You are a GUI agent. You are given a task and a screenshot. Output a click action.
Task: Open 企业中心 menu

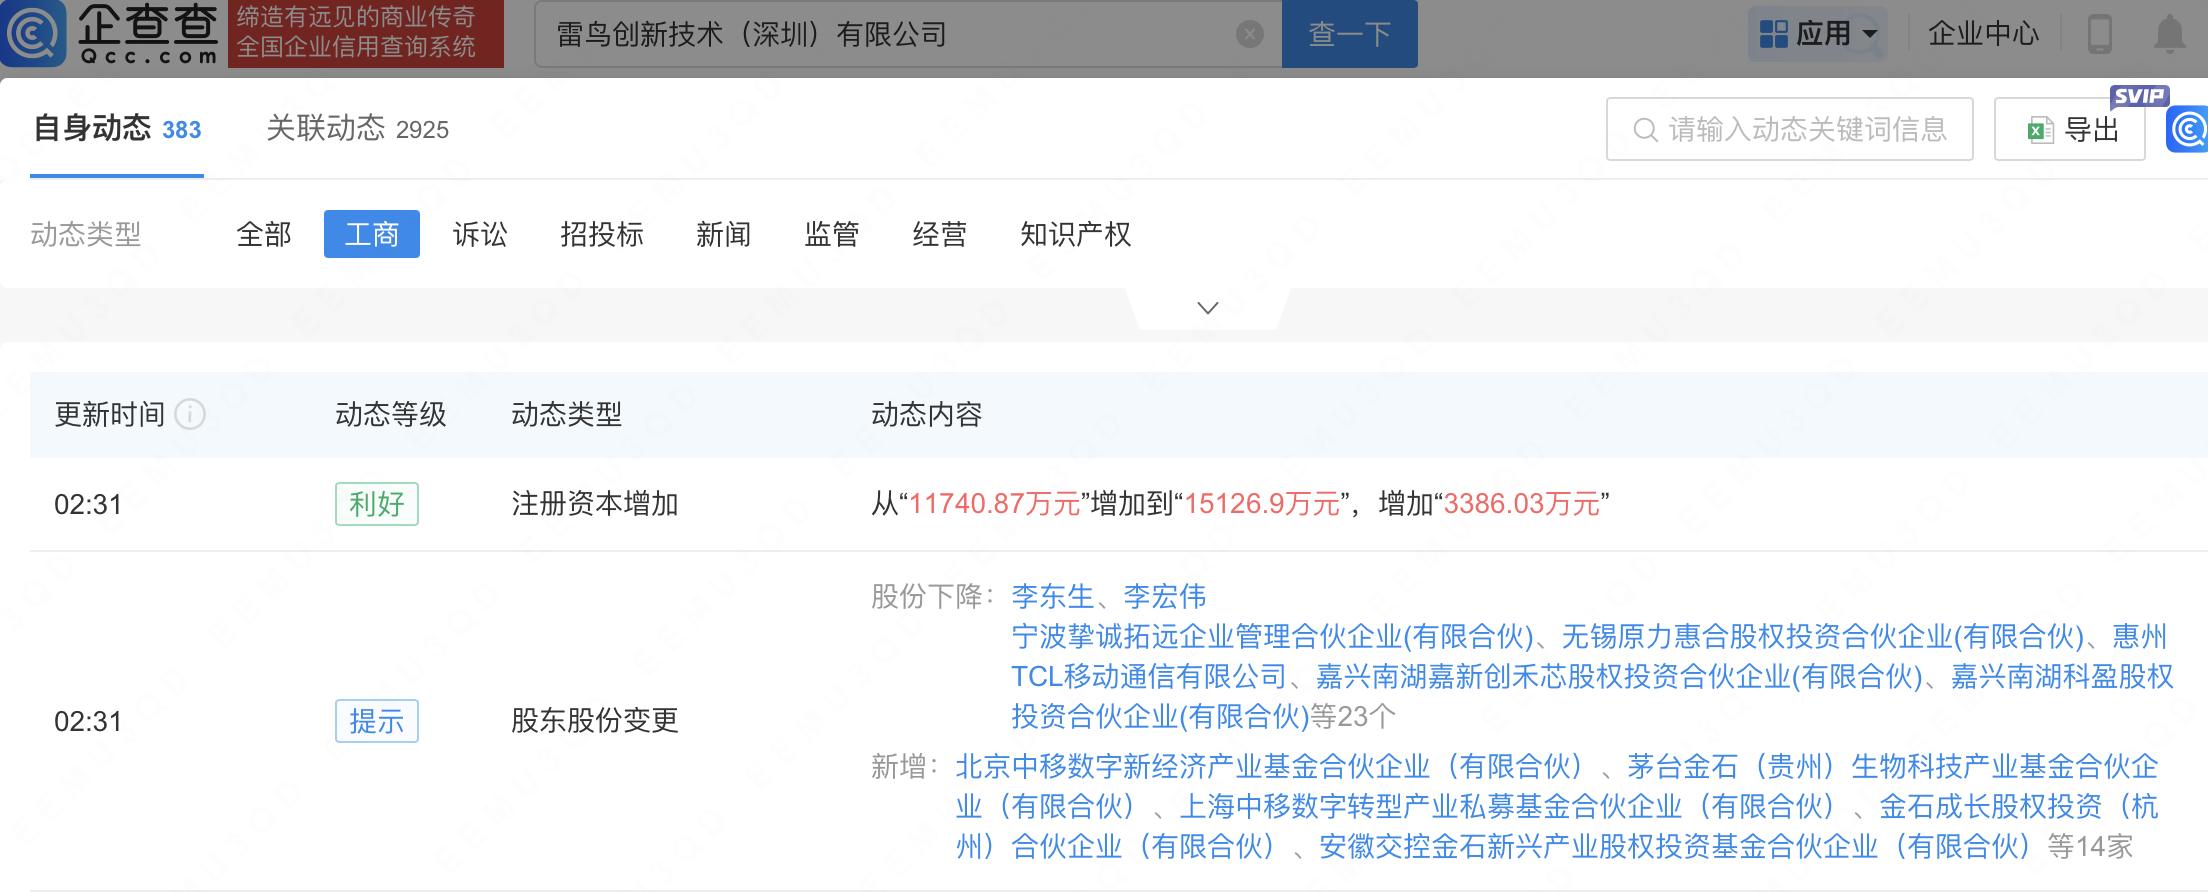tap(1982, 34)
